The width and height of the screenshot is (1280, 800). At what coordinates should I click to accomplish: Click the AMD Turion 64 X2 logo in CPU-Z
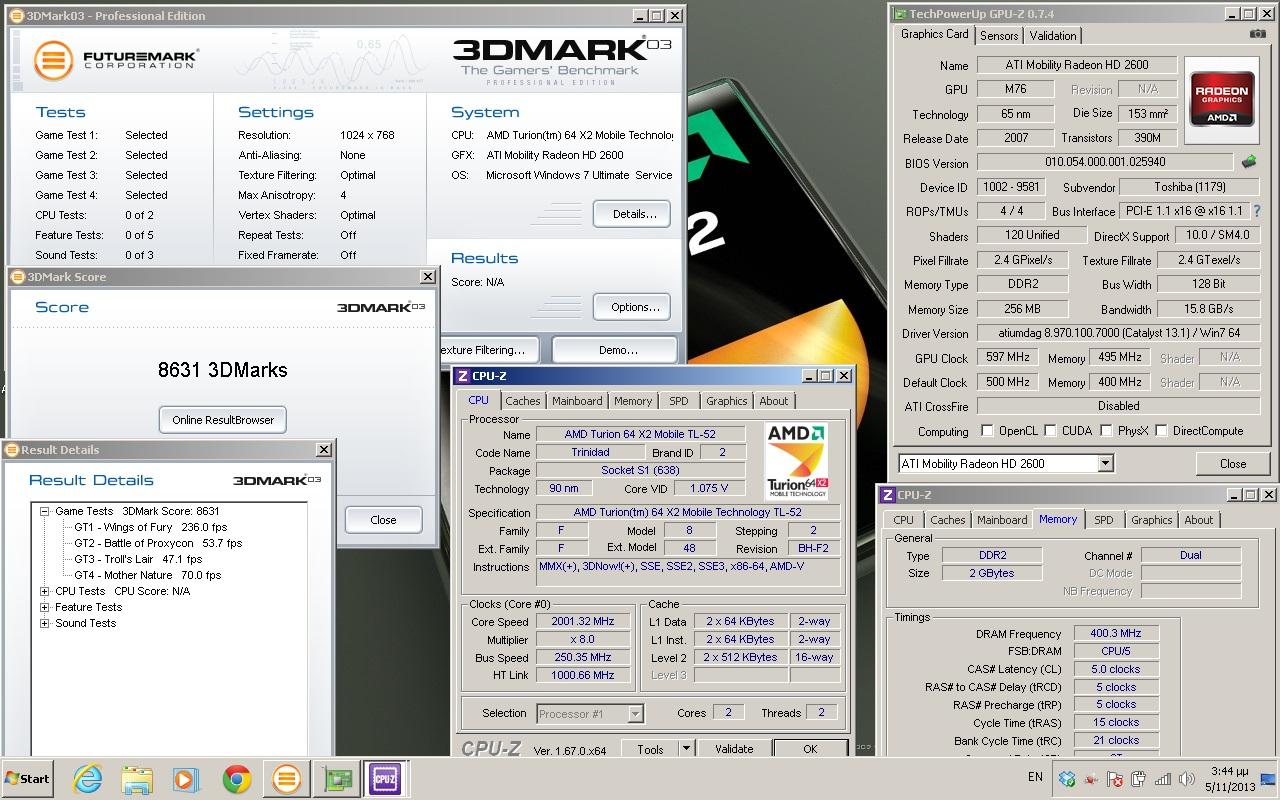coord(797,462)
